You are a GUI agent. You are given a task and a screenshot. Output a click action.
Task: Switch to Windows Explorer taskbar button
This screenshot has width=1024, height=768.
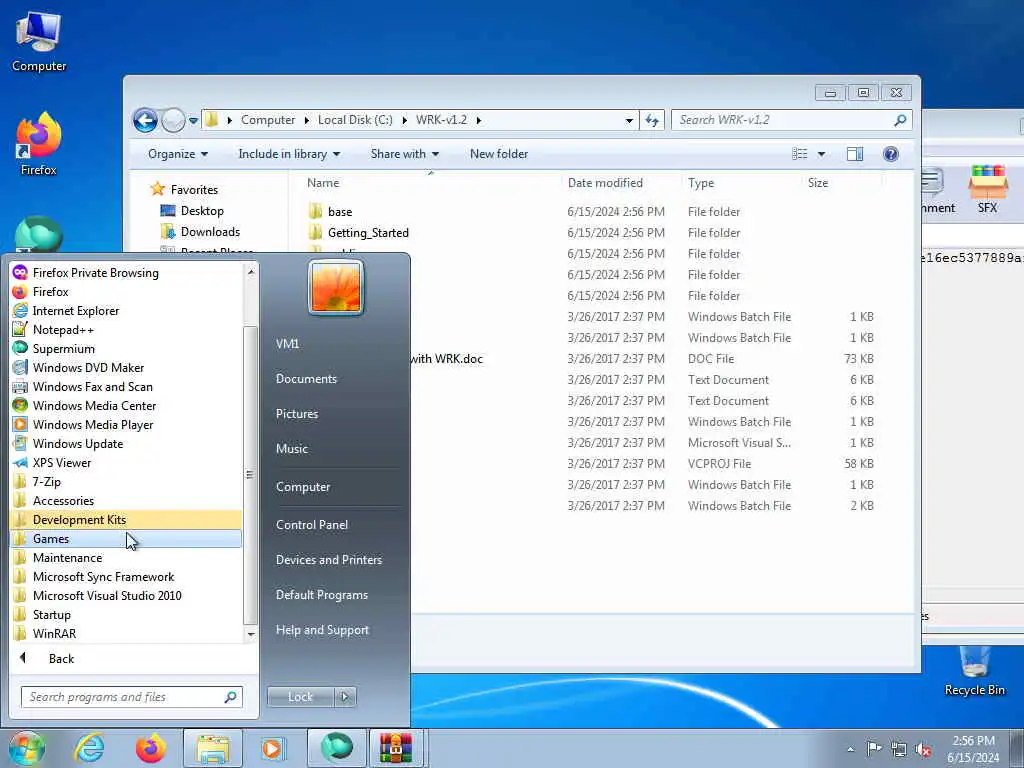213,748
